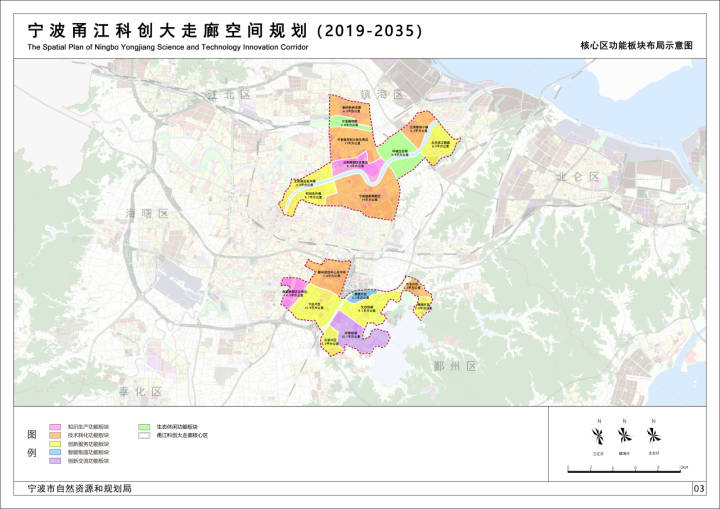The width and height of the screenshot is (720, 509).
Task: Click the white outlined core-area legend swatch
Action: tap(144, 435)
